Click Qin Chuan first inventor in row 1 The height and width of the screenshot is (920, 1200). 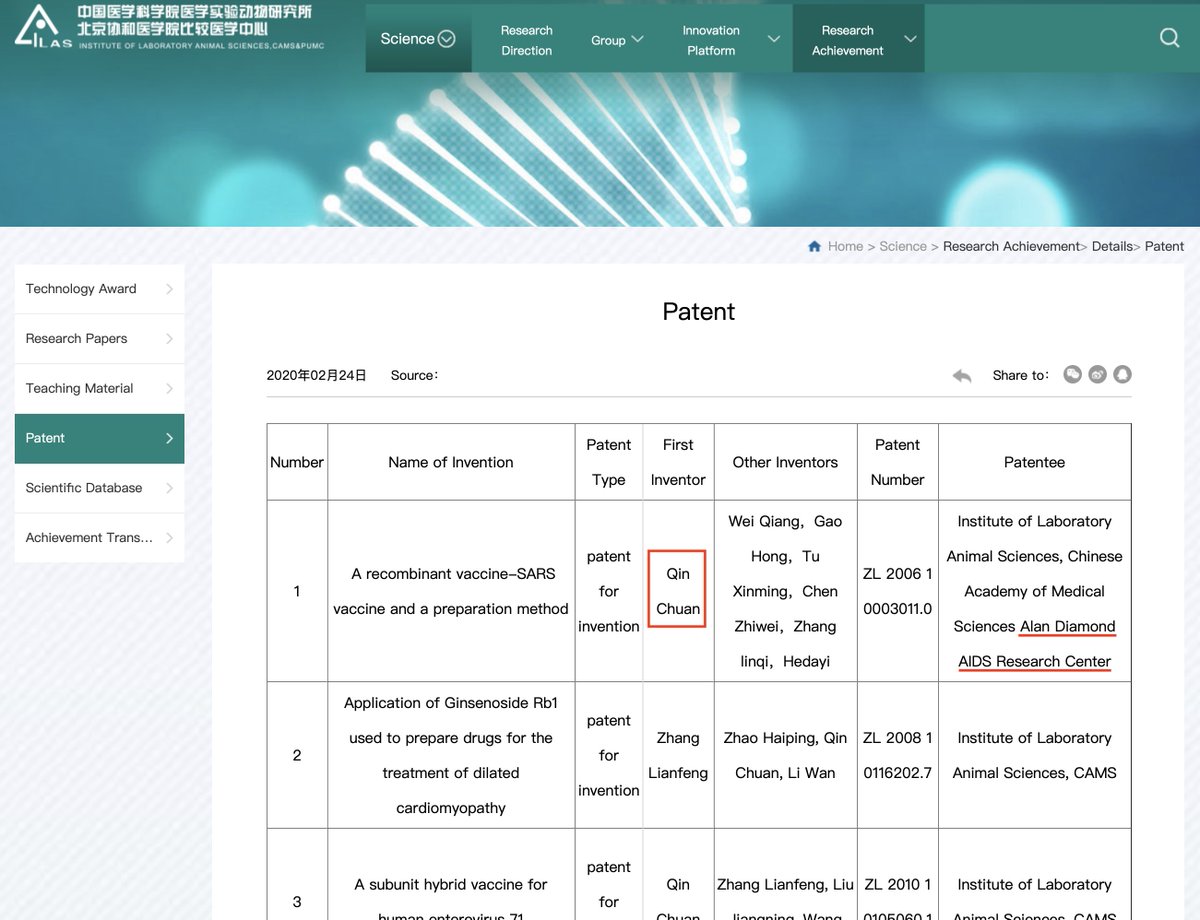(x=678, y=591)
